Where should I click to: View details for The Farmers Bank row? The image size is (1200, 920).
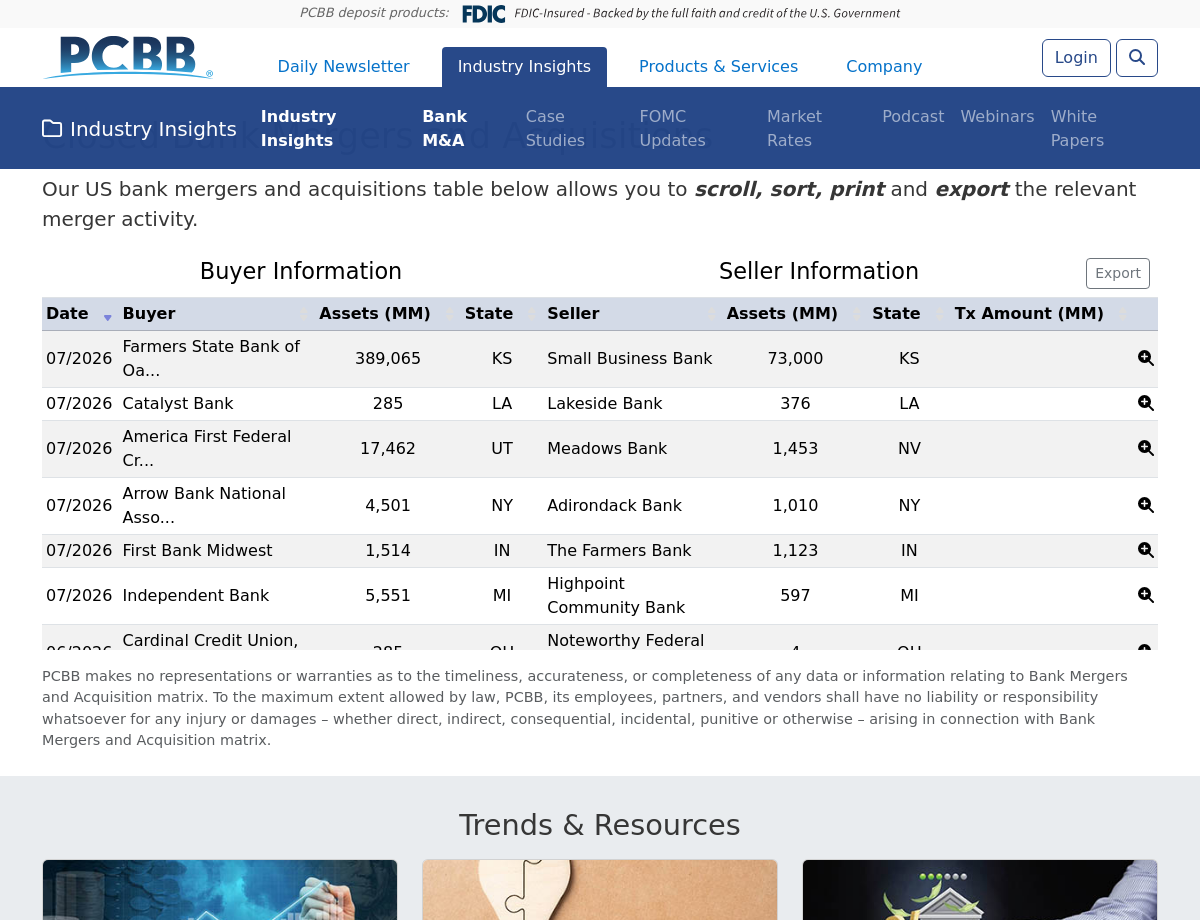pos(1146,550)
